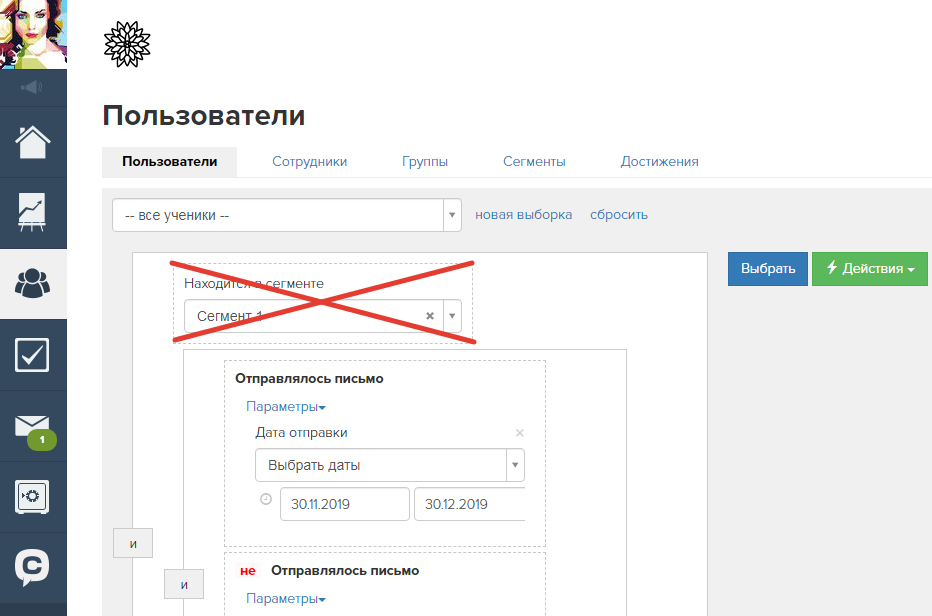Switch to the Достижения tab
Viewport: 932px width, 616px height.
(660, 162)
